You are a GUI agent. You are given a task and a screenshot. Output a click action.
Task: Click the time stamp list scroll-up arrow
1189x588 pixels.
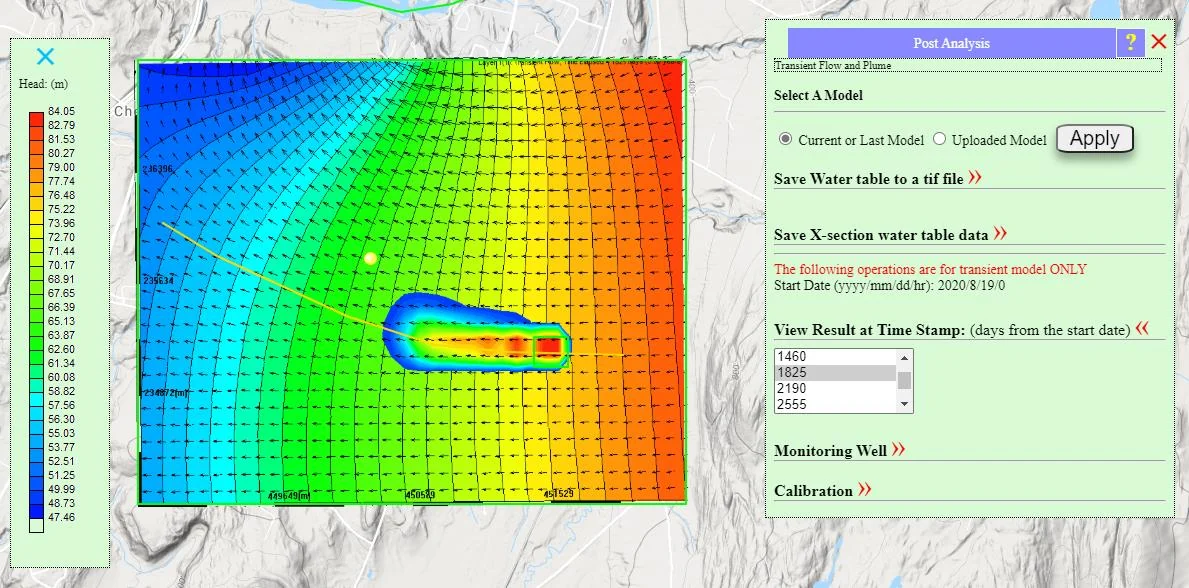tap(905, 357)
